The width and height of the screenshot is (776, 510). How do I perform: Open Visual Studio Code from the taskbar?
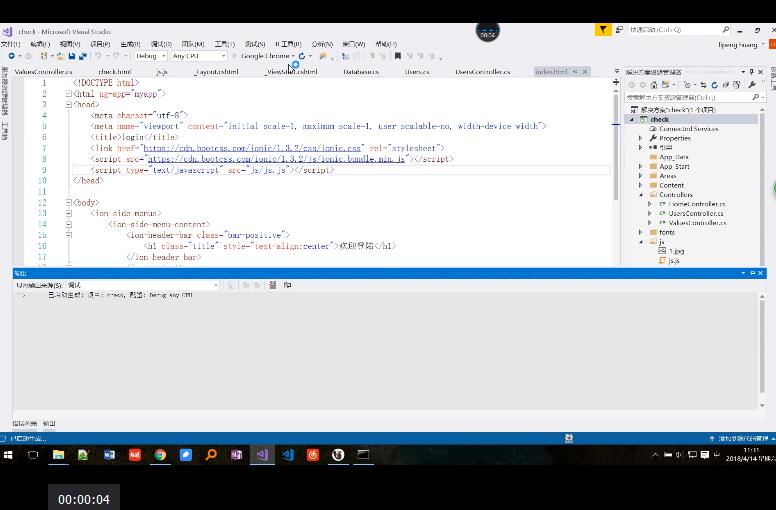pyautogui.click(x=288, y=455)
